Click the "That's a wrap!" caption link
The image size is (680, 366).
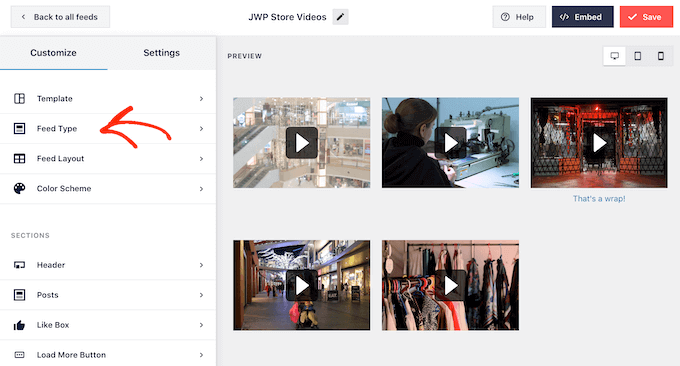pos(599,199)
